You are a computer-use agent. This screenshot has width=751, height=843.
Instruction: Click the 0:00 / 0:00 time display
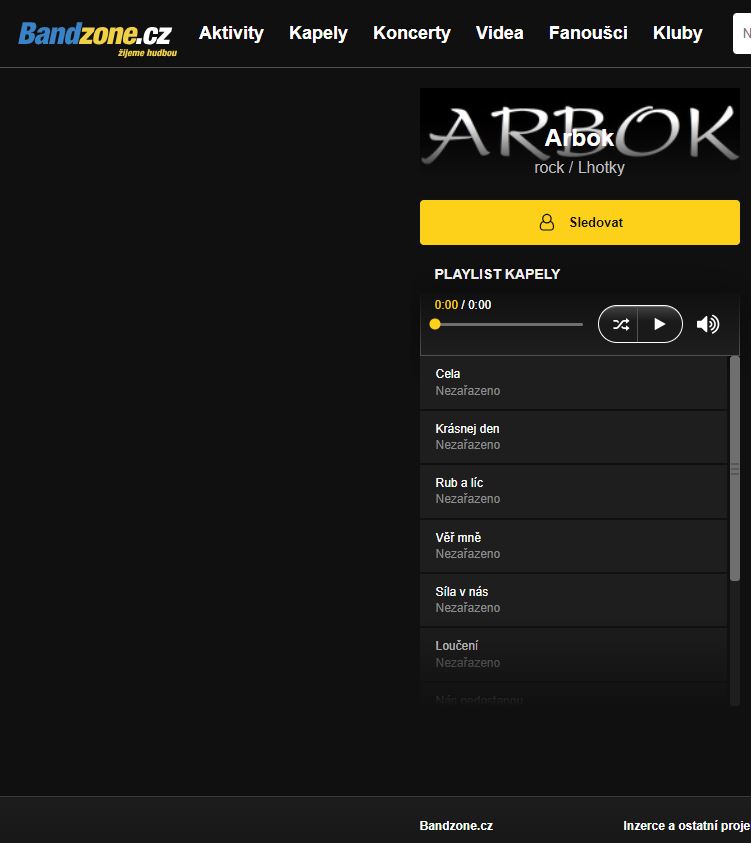pyautogui.click(x=462, y=305)
